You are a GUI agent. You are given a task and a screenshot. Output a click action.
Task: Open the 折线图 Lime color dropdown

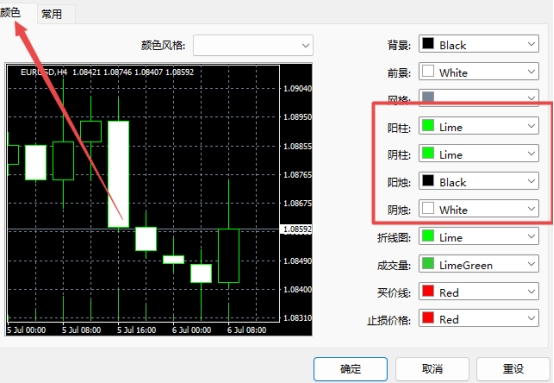click(x=479, y=237)
